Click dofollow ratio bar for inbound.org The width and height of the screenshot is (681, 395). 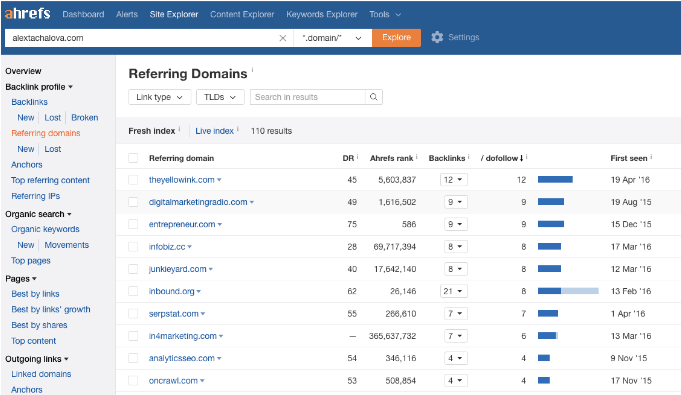coord(568,291)
